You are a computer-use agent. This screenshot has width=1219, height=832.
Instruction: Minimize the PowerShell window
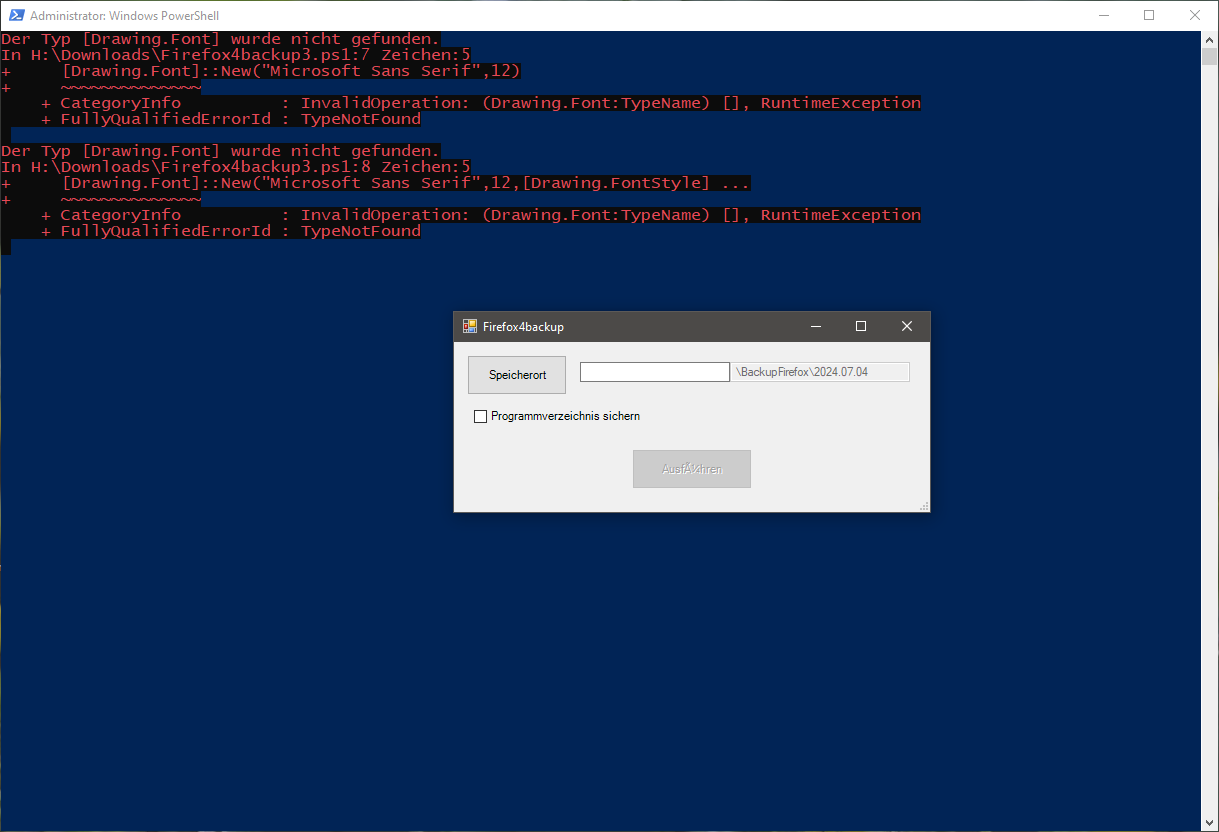(x=1103, y=15)
